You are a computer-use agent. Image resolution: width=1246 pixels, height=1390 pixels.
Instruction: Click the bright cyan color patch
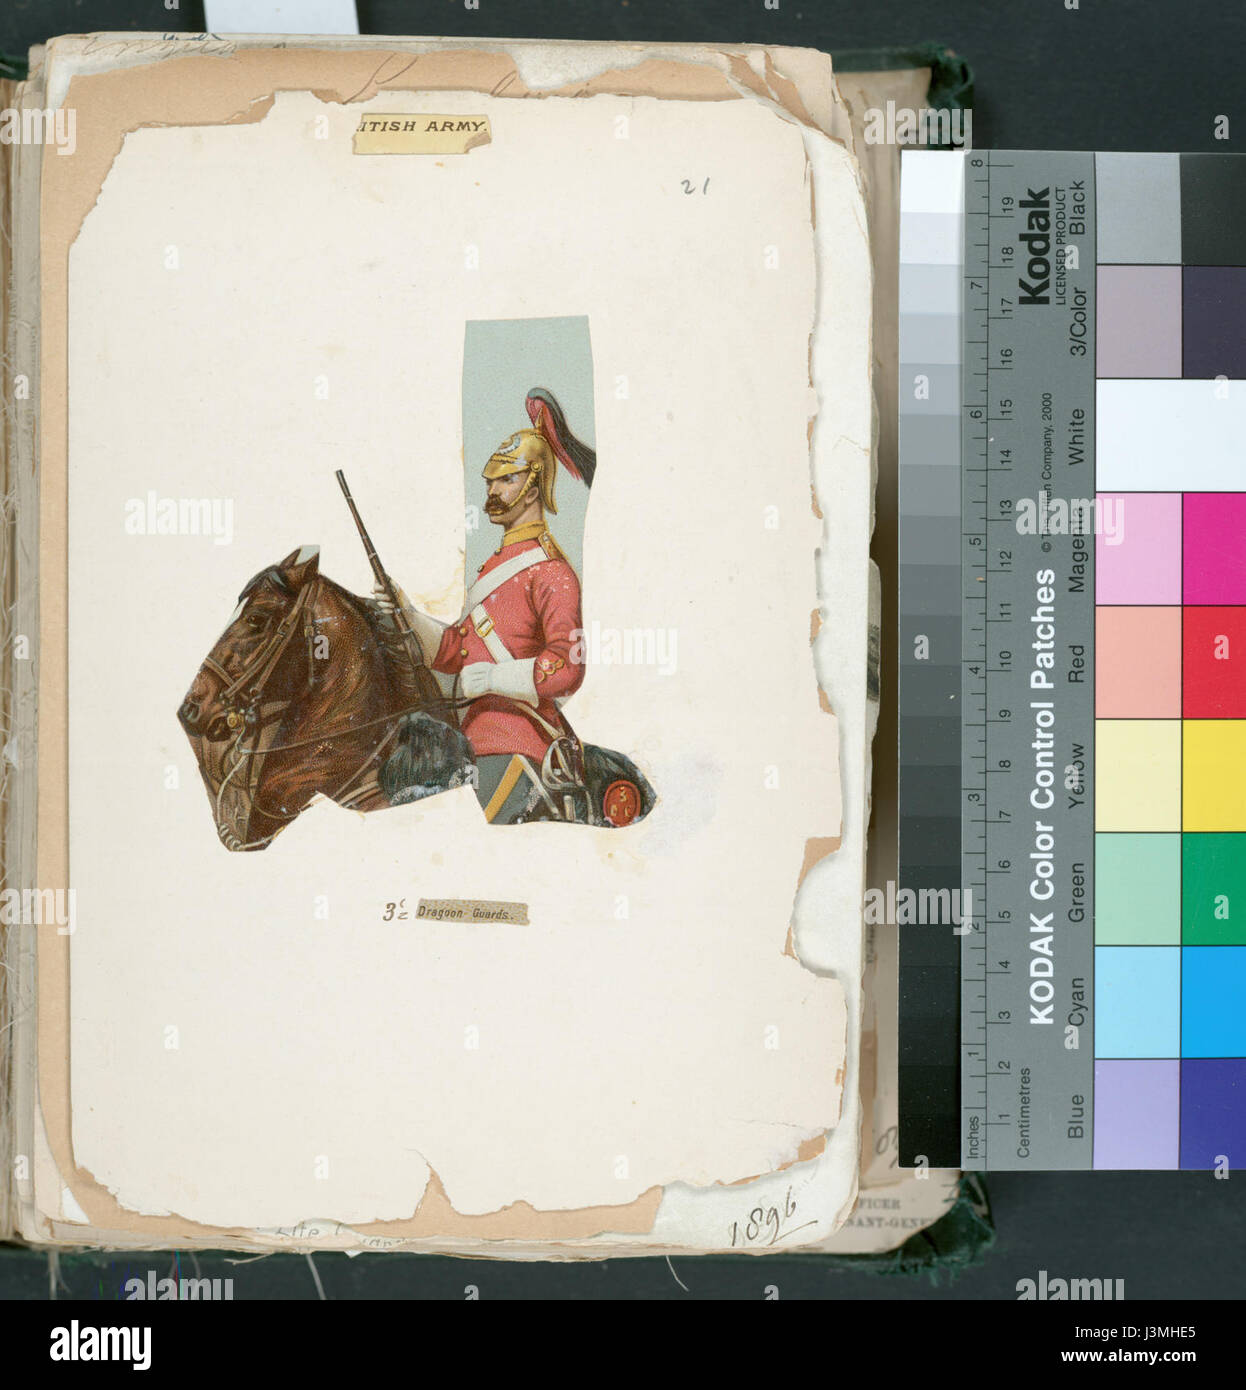coord(1214,1001)
